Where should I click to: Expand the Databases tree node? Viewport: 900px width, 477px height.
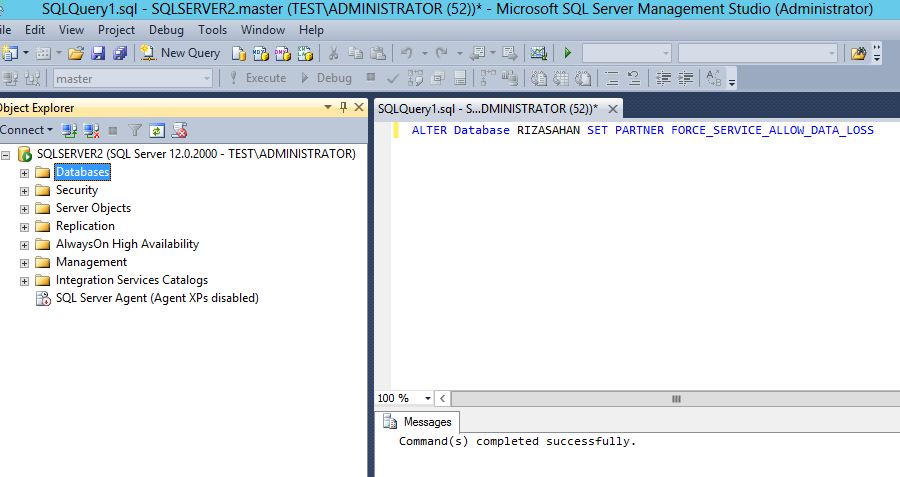coord(24,172)
